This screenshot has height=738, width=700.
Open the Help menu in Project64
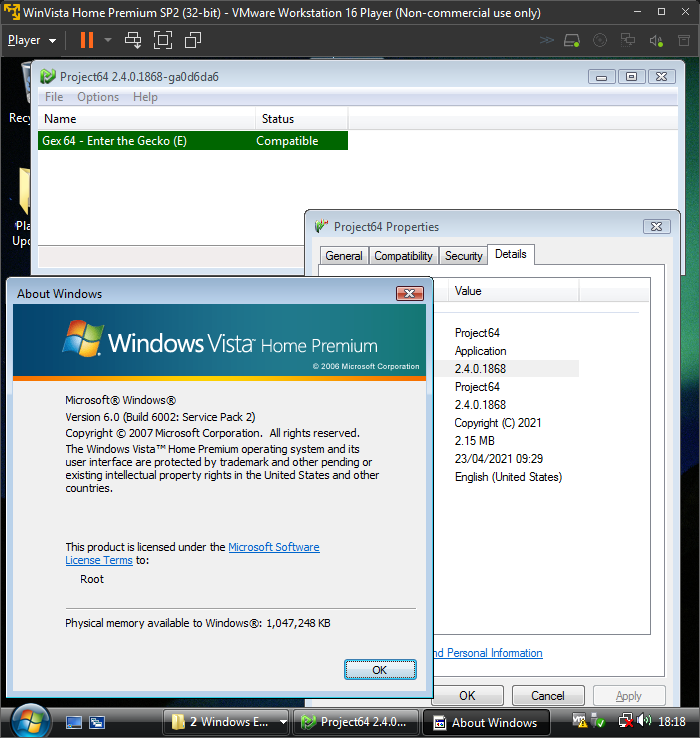[145, 97]
